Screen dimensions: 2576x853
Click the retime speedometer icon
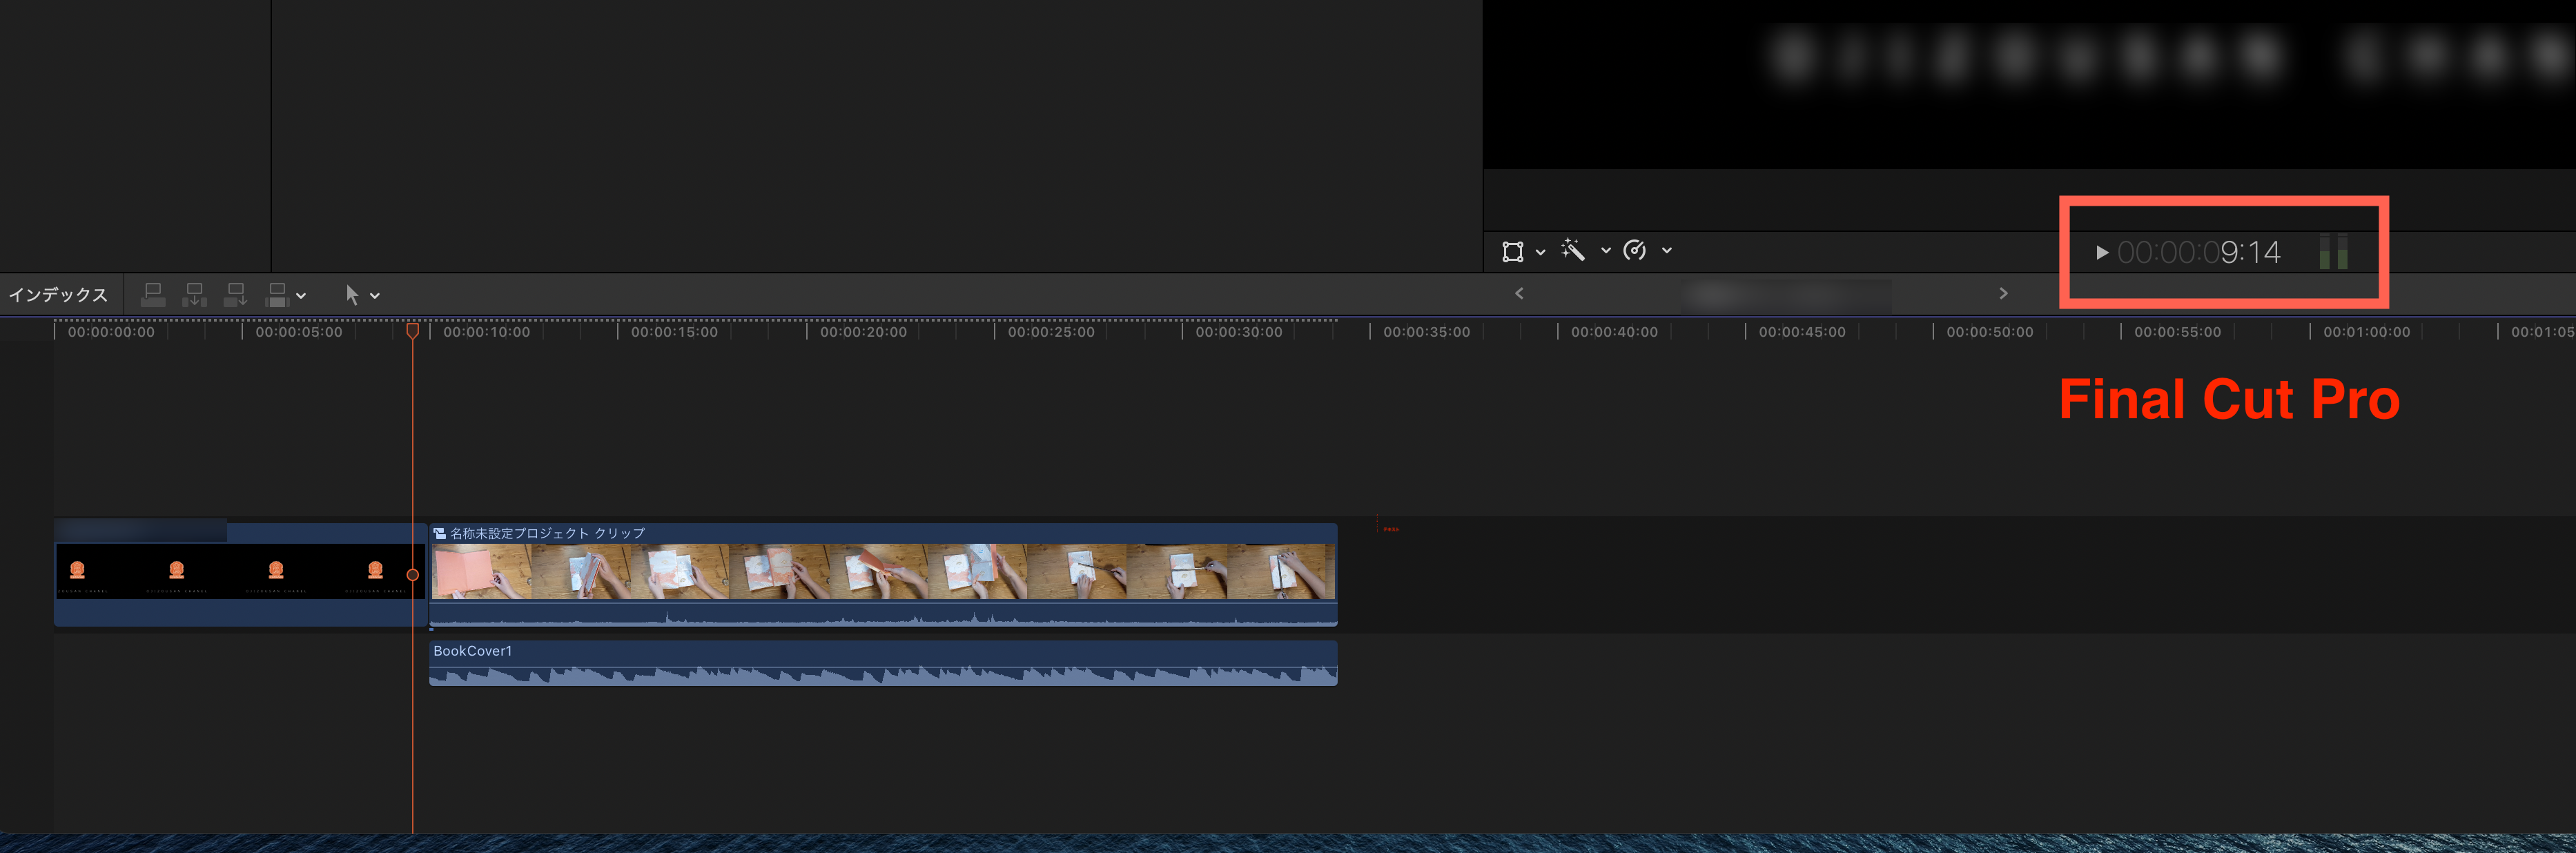tap(1635, 251)
